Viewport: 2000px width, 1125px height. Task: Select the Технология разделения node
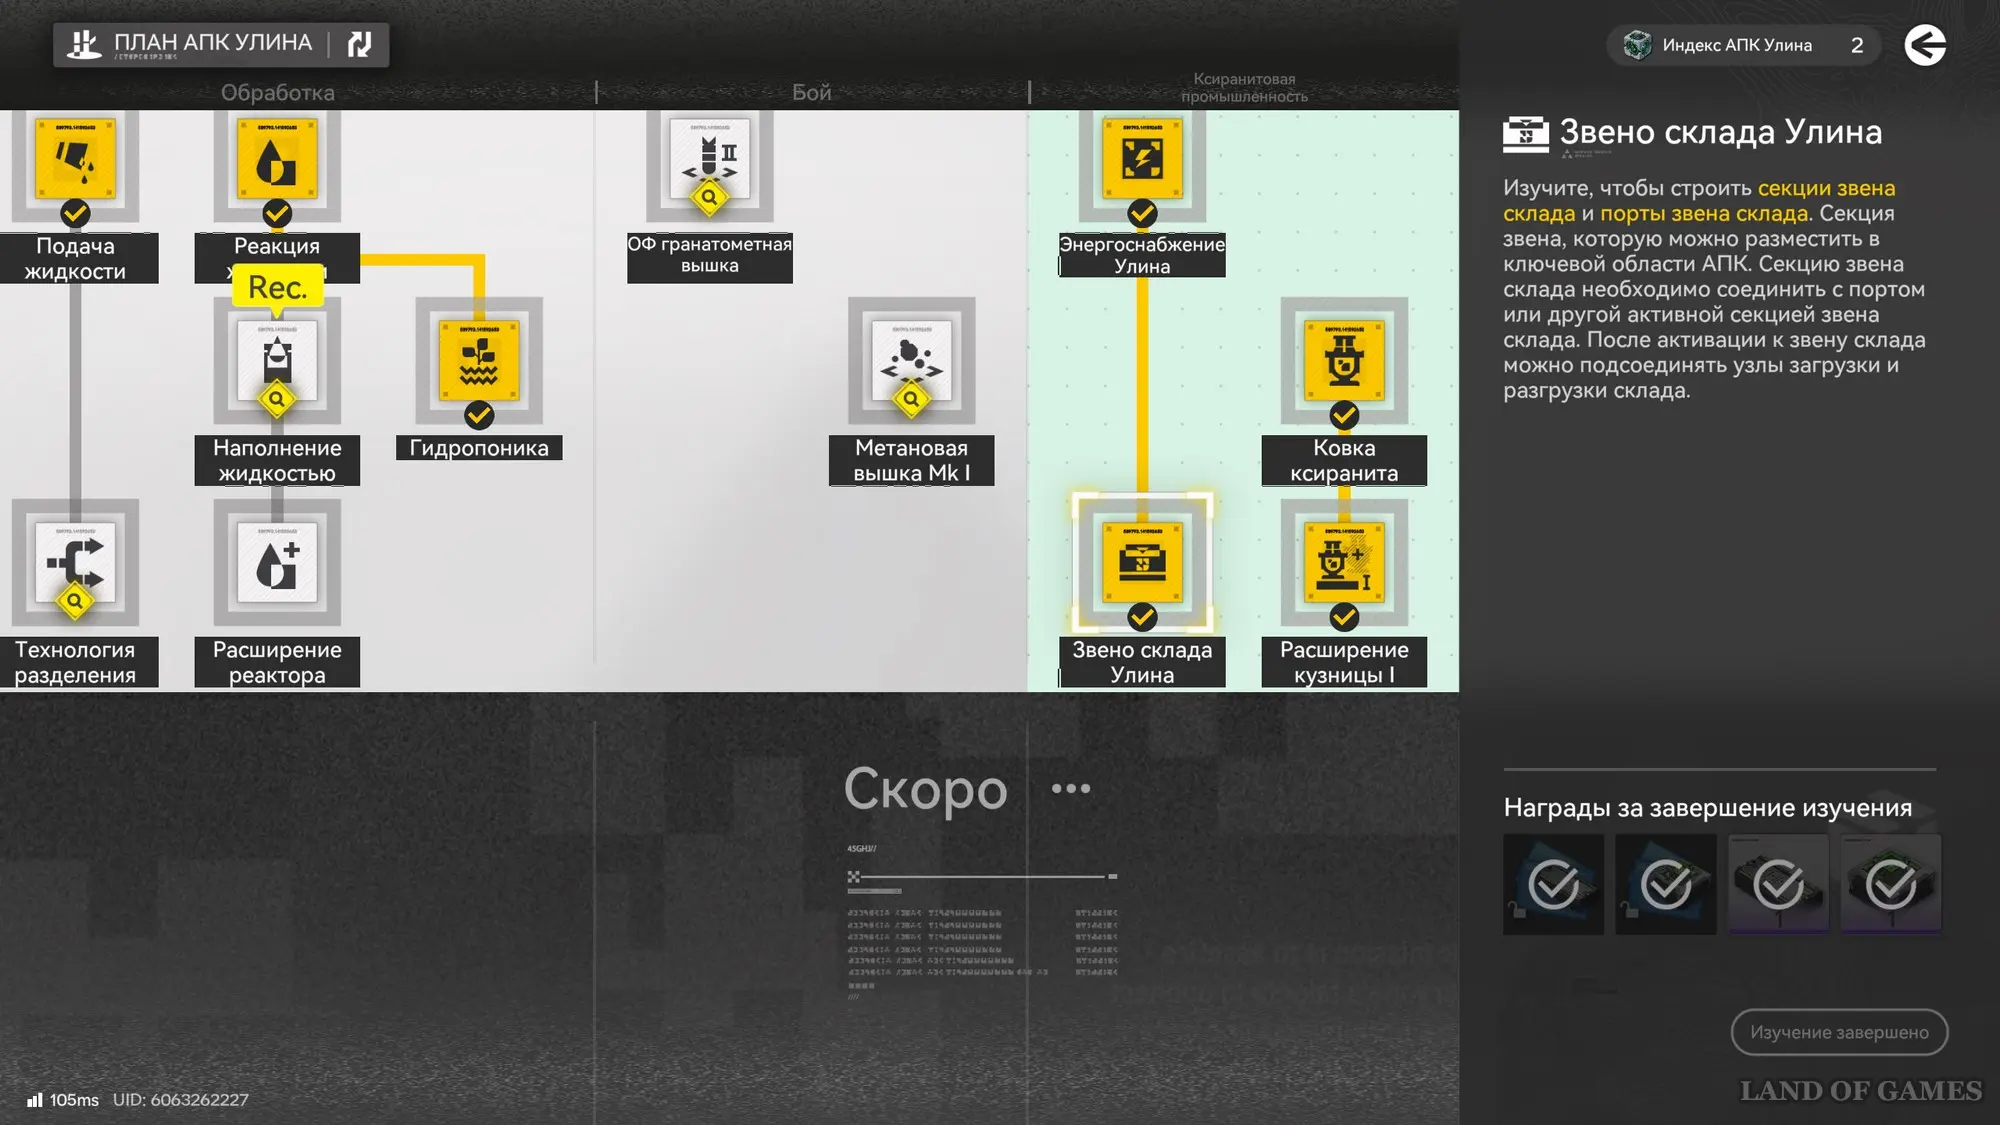coord(75,563)
